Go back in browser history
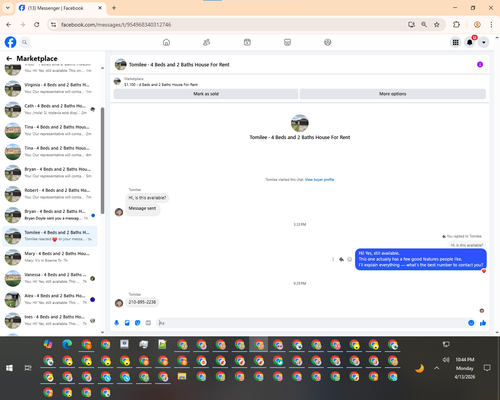This screenshot has width=500, height=400. click(x=9, y=25)
